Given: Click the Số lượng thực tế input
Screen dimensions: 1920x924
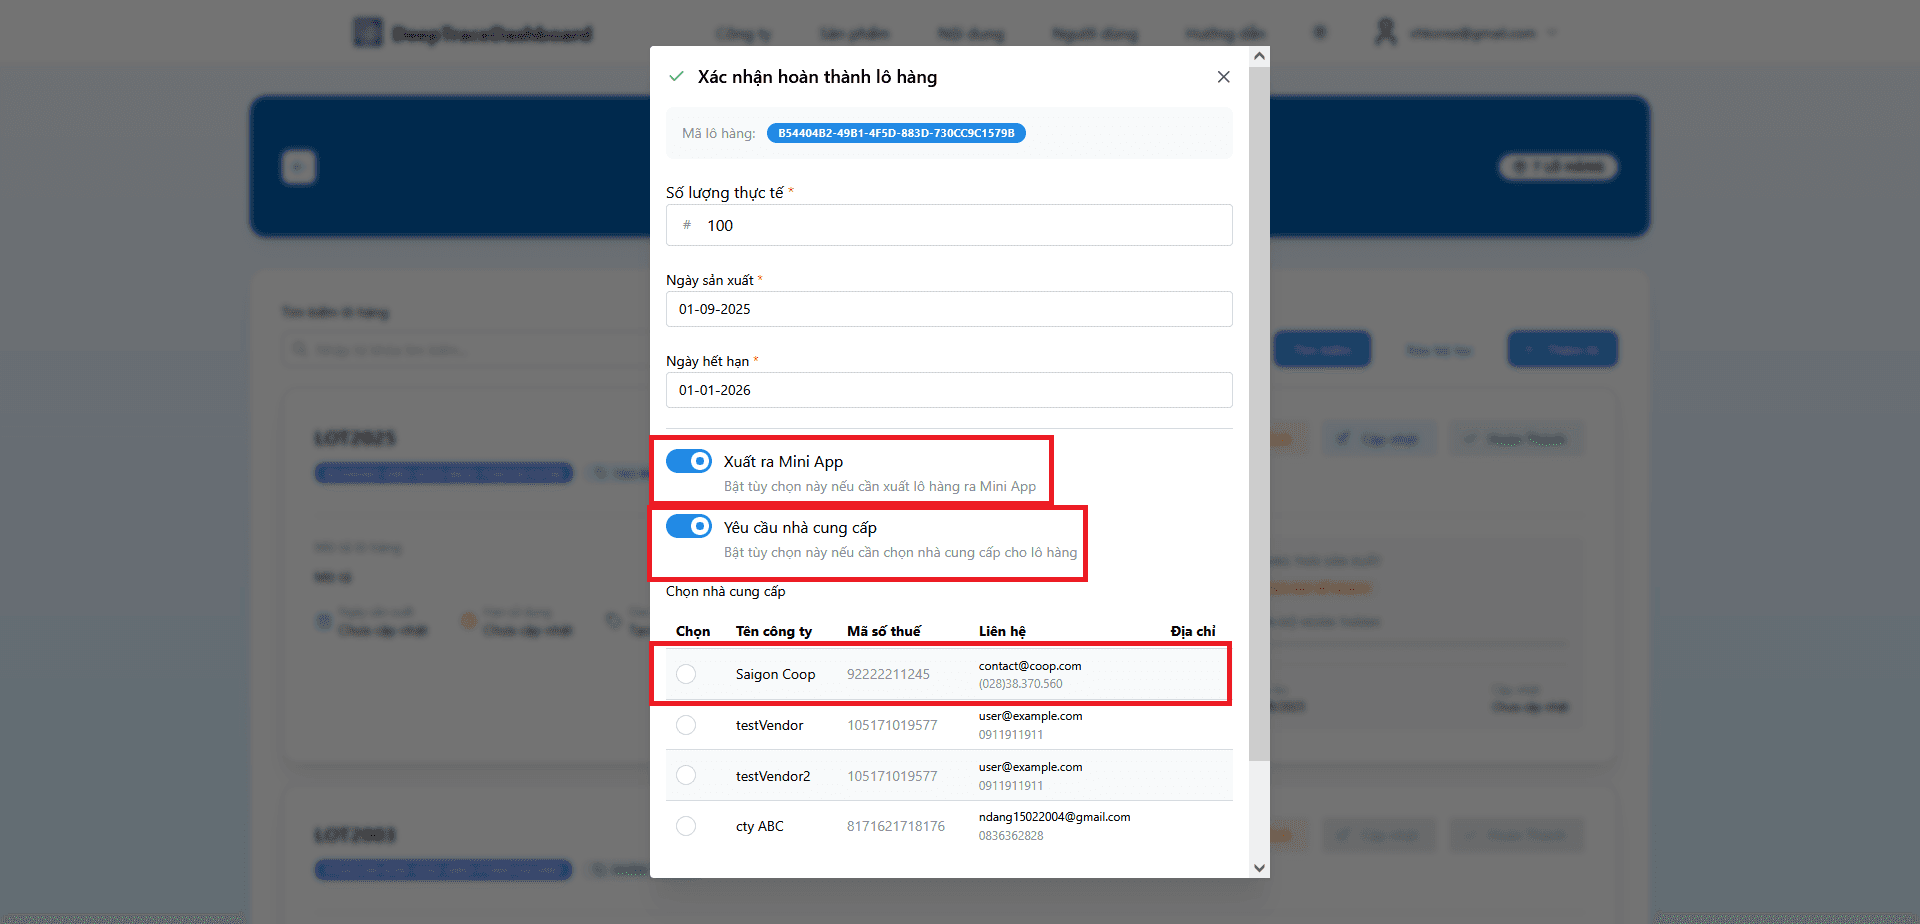Looking at the screenshot, I should [960, 225].
